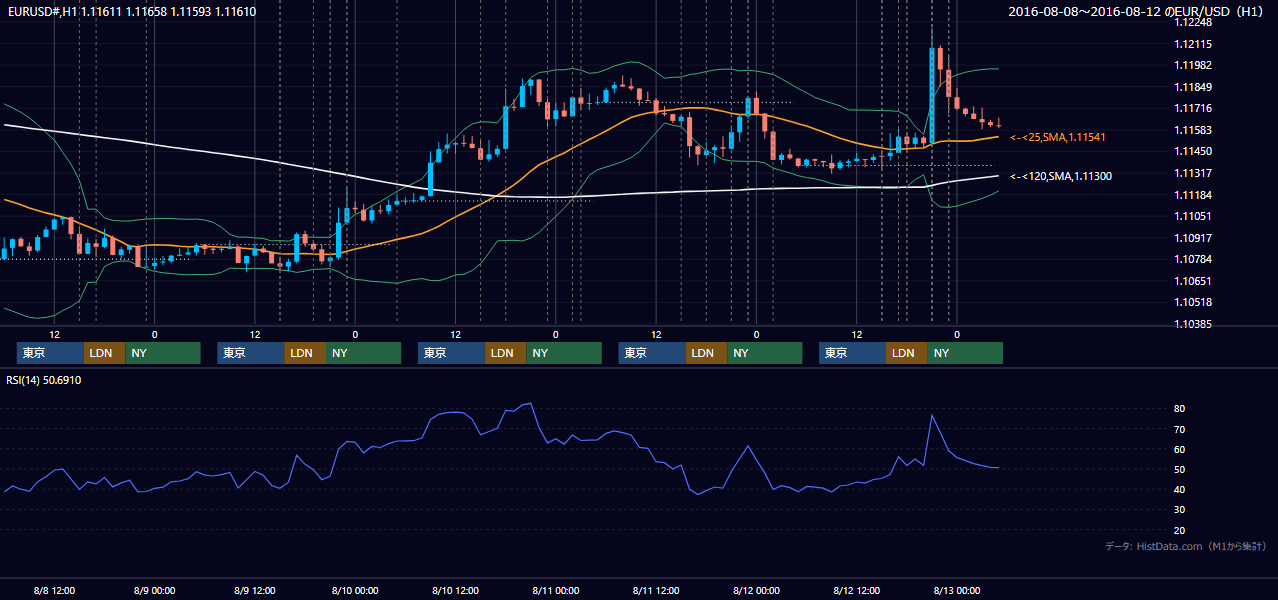
Task: Select the NY session block above 8/13 00:00
Action: click(x=965, y=353)
